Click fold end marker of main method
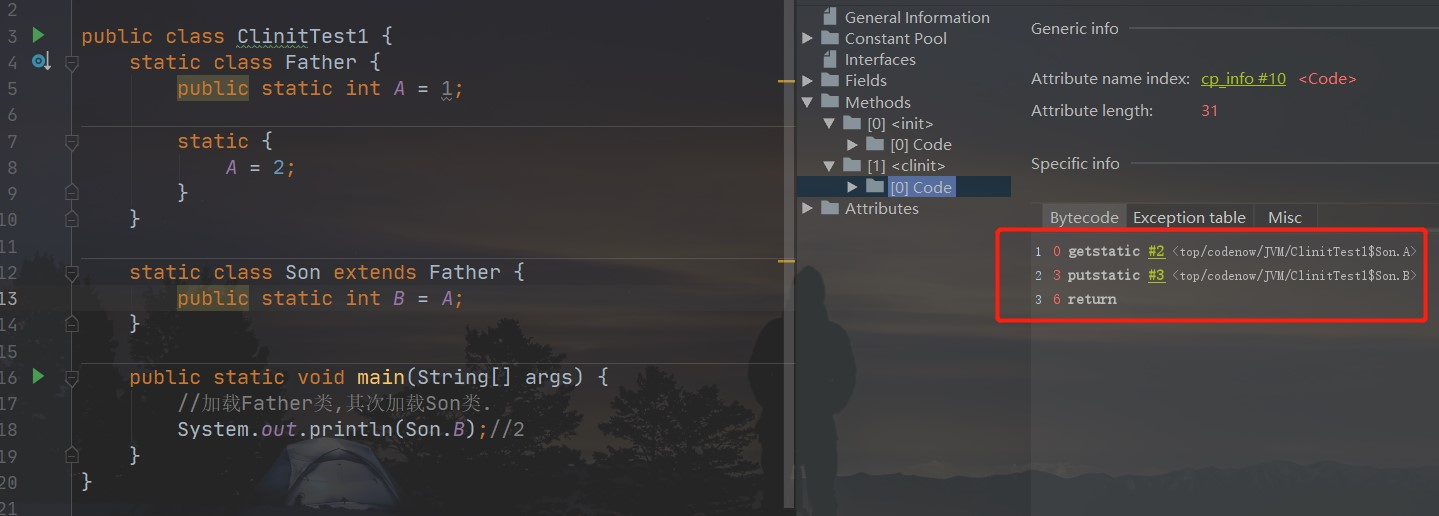The image size is (1439, 516). [x=71, y=455]
